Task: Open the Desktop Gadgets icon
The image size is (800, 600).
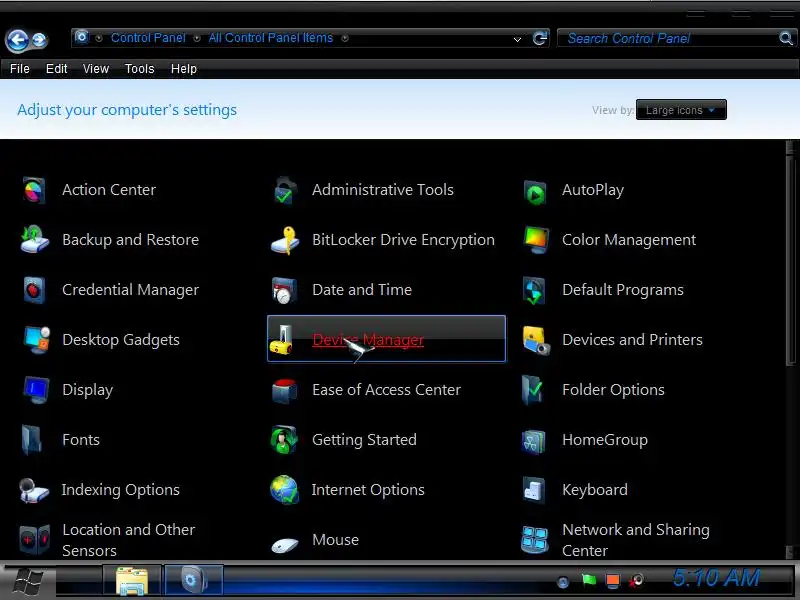Action: pyautogui.click(x=36, y=340)
